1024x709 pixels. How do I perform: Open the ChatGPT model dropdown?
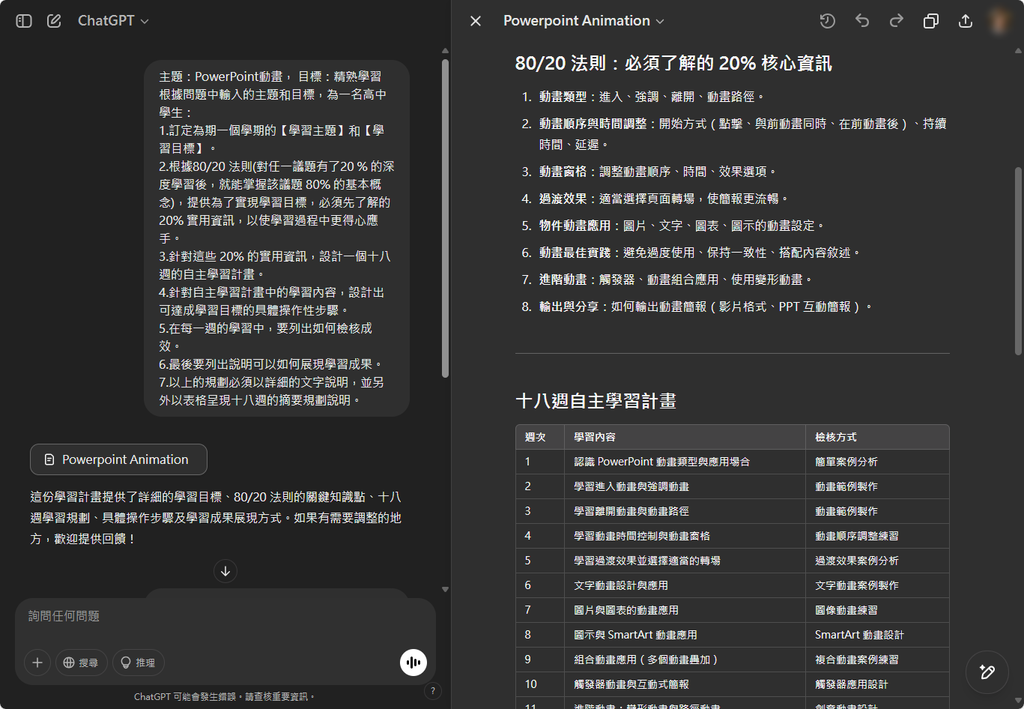pos(113,21)
